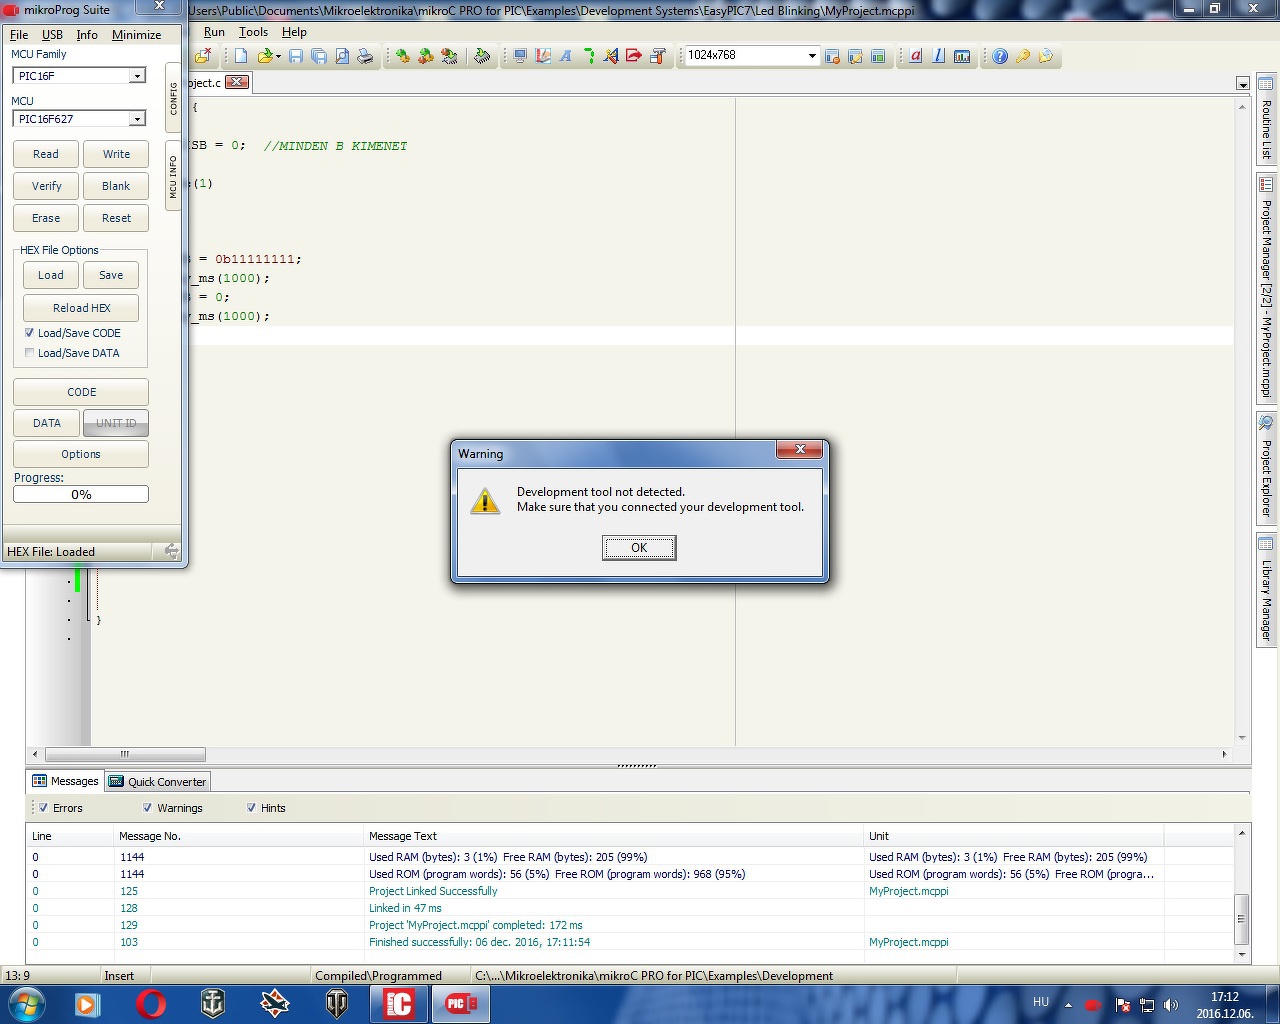1280x1024 pixels.
Task: Click the Save HEX button
Action: point(111,275)
